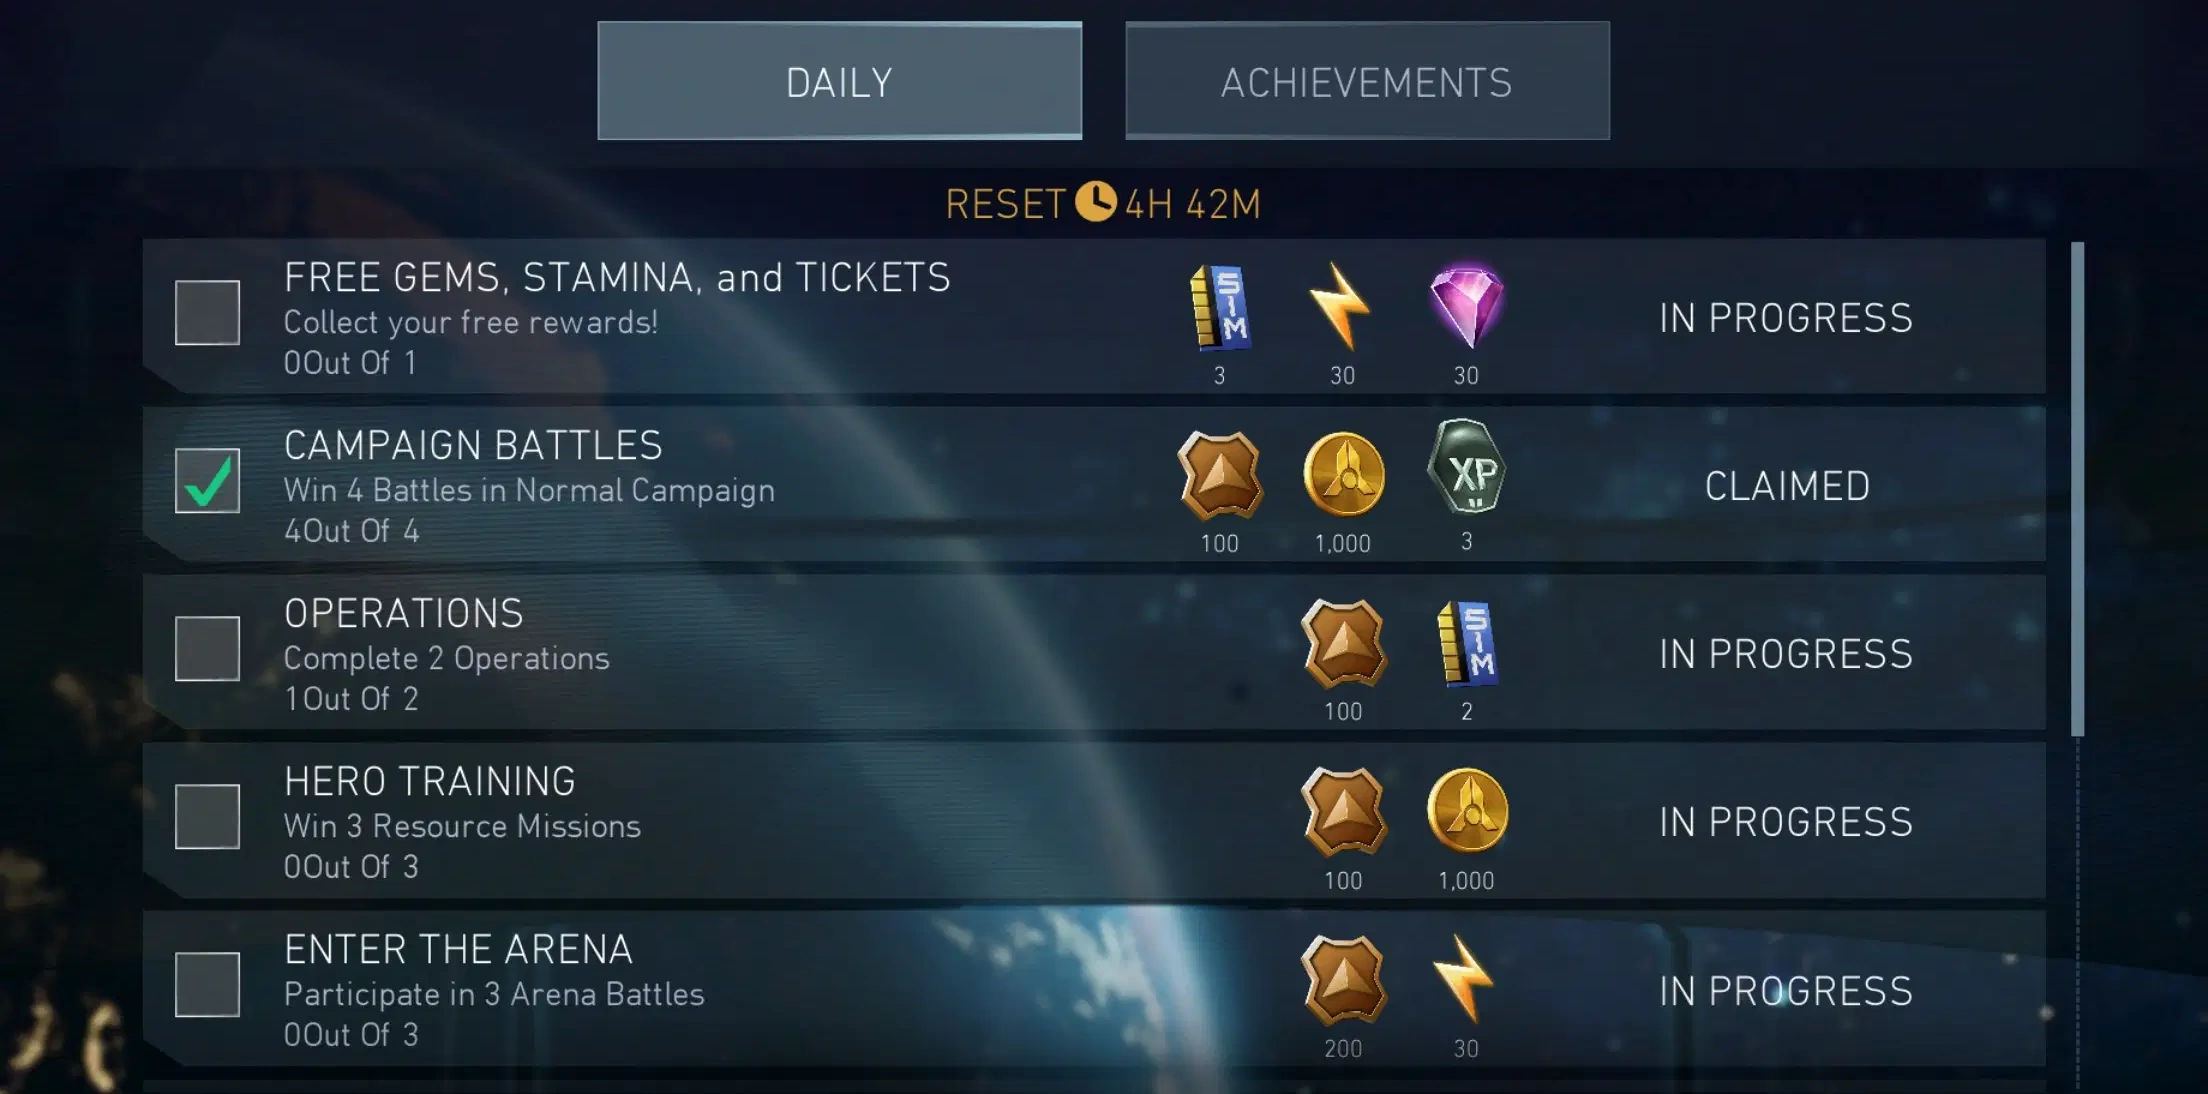Viewport: 2208px width, 1094px height.
Task: Click the vertical scrollbar on the quest list
Action: (2077, 488)
